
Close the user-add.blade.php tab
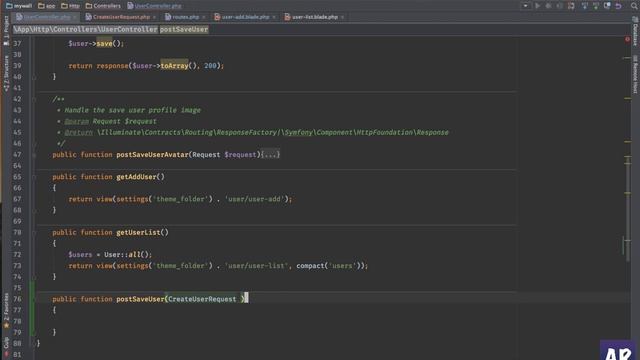(274, 17)
